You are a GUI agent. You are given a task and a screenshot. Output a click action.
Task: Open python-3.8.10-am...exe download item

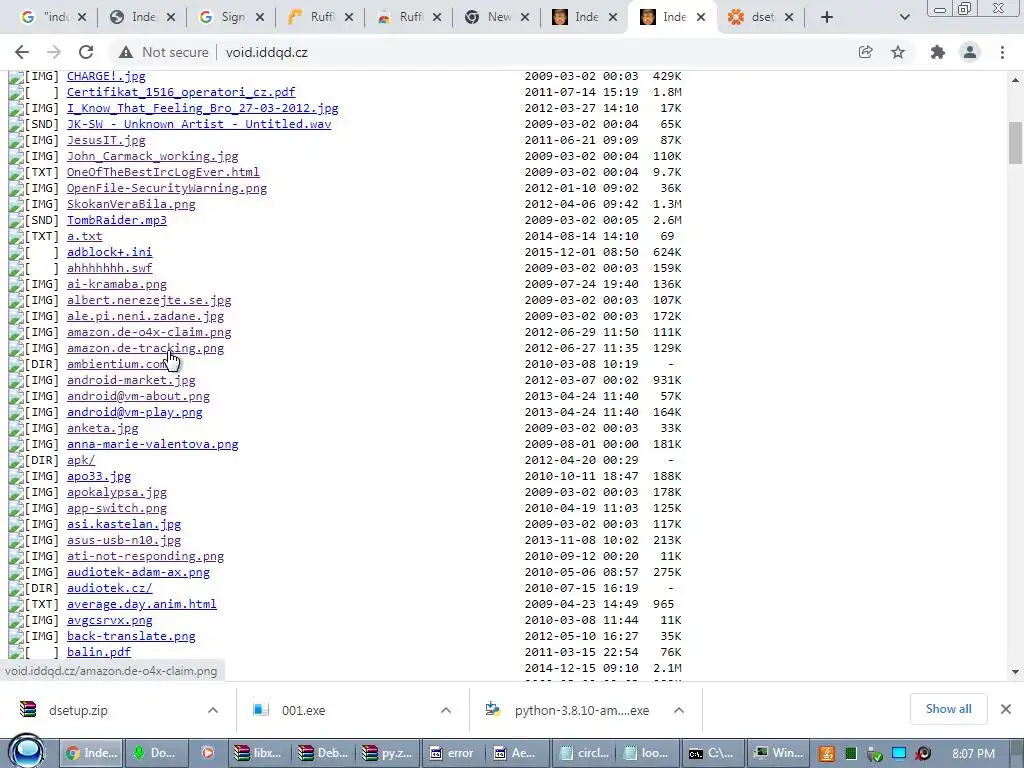pos(581,710)
